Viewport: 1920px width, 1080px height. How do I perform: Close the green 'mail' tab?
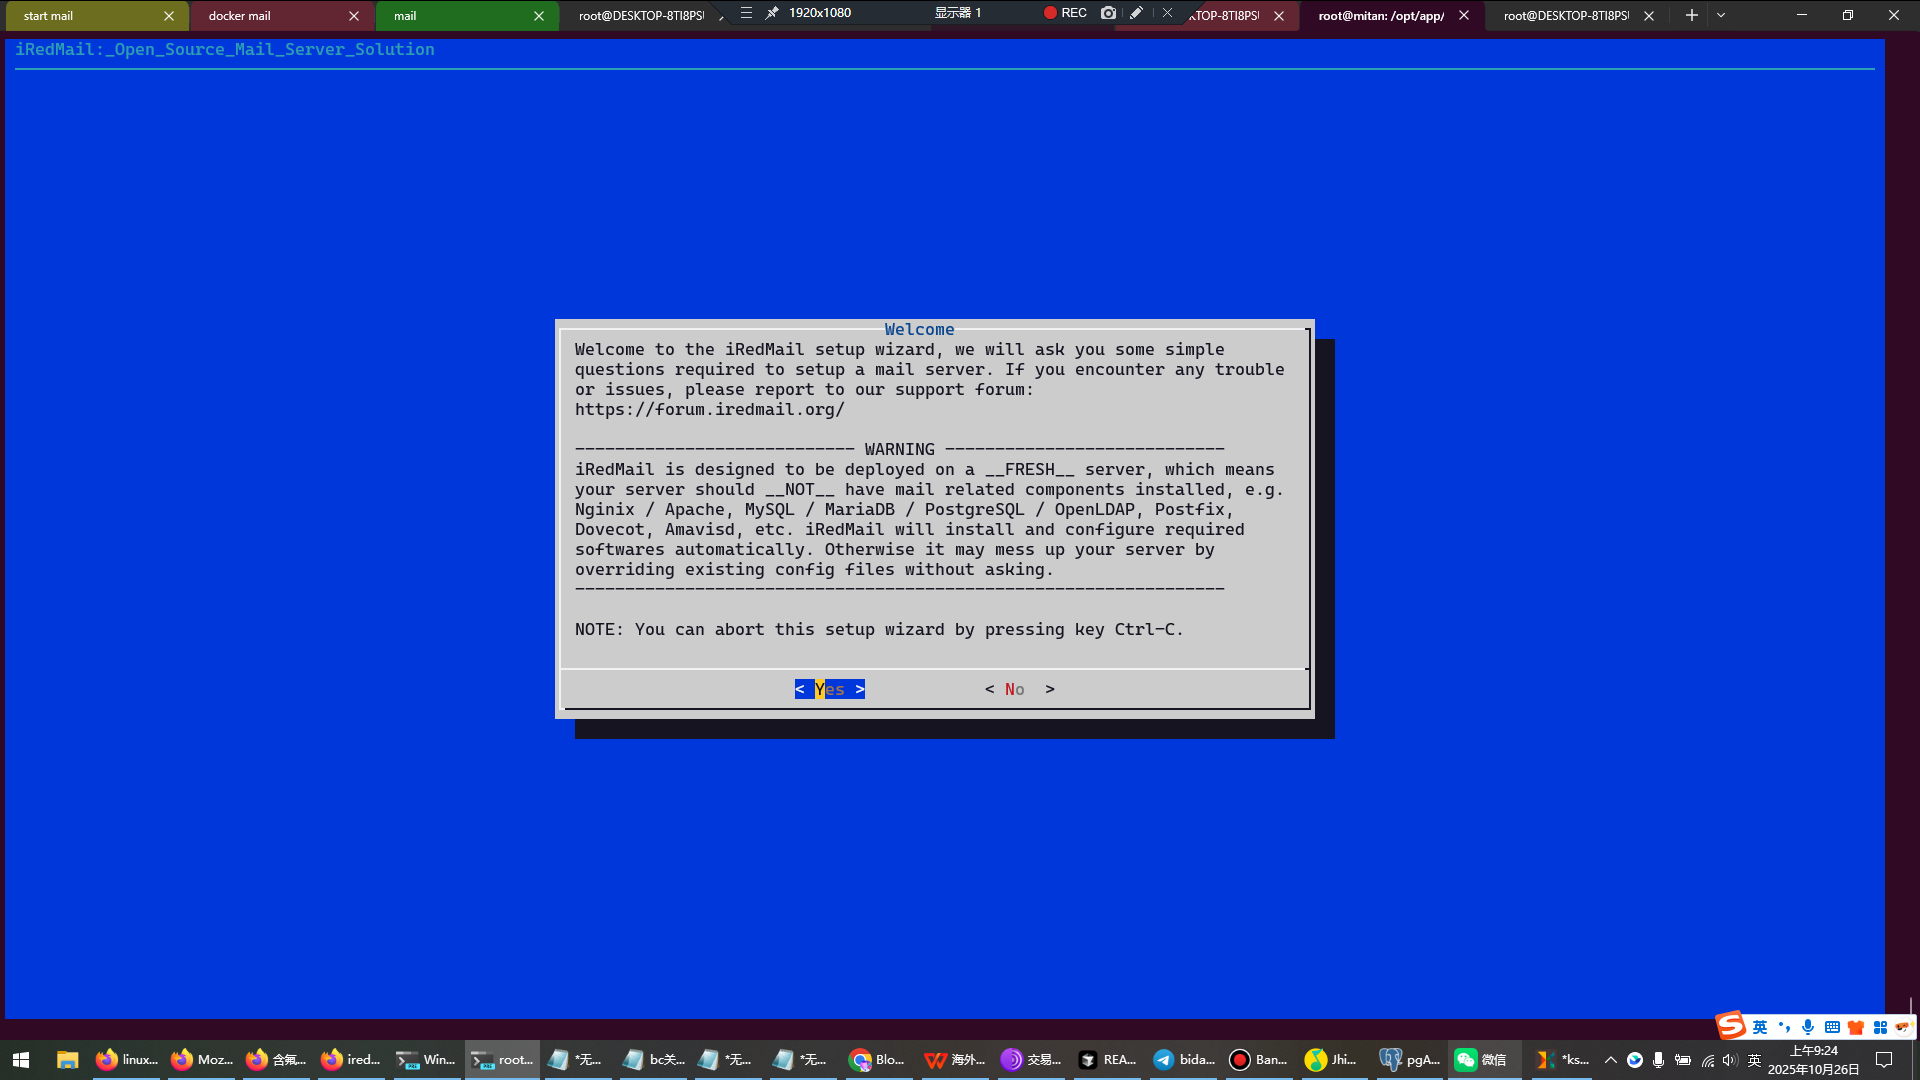(x=539, y=16)
